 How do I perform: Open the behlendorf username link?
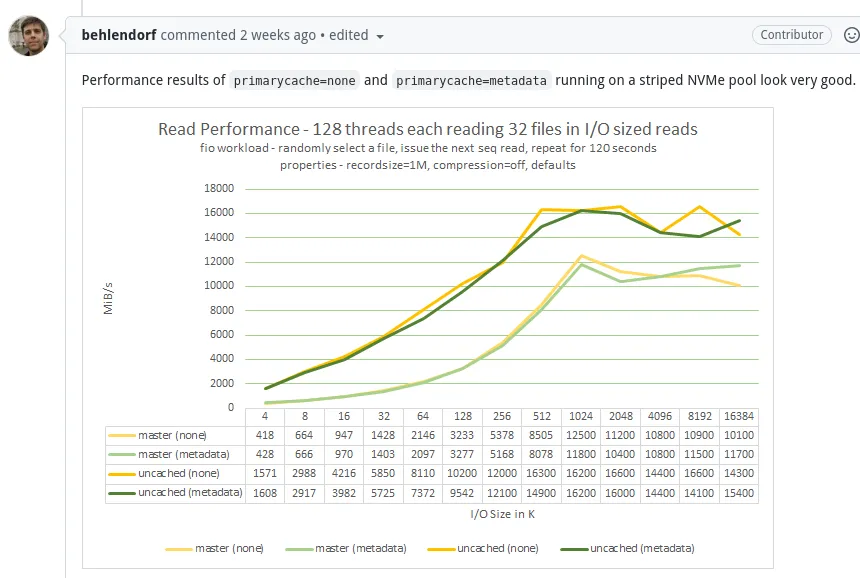pos(119,35)
